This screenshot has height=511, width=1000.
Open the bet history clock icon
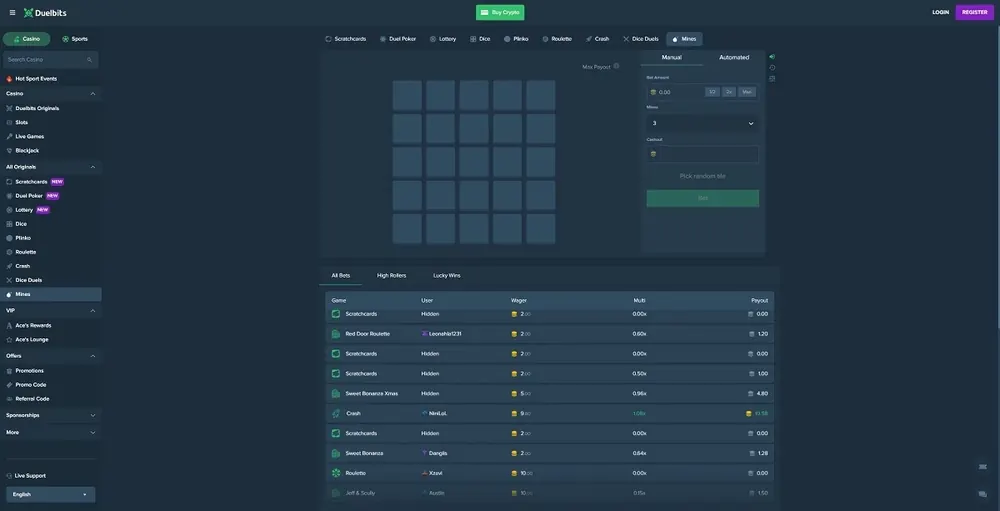pyautogui.click(x=772, y=68)
